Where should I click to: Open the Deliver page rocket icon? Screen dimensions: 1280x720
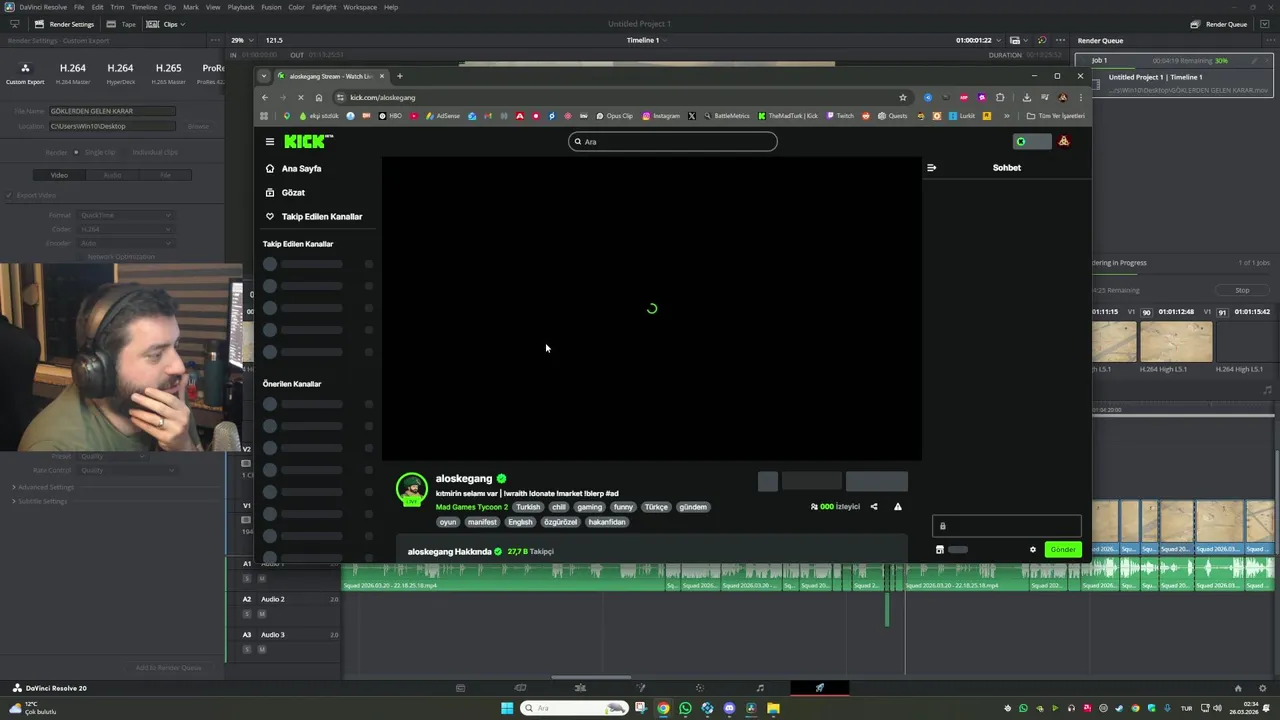[x=819, y=688]
